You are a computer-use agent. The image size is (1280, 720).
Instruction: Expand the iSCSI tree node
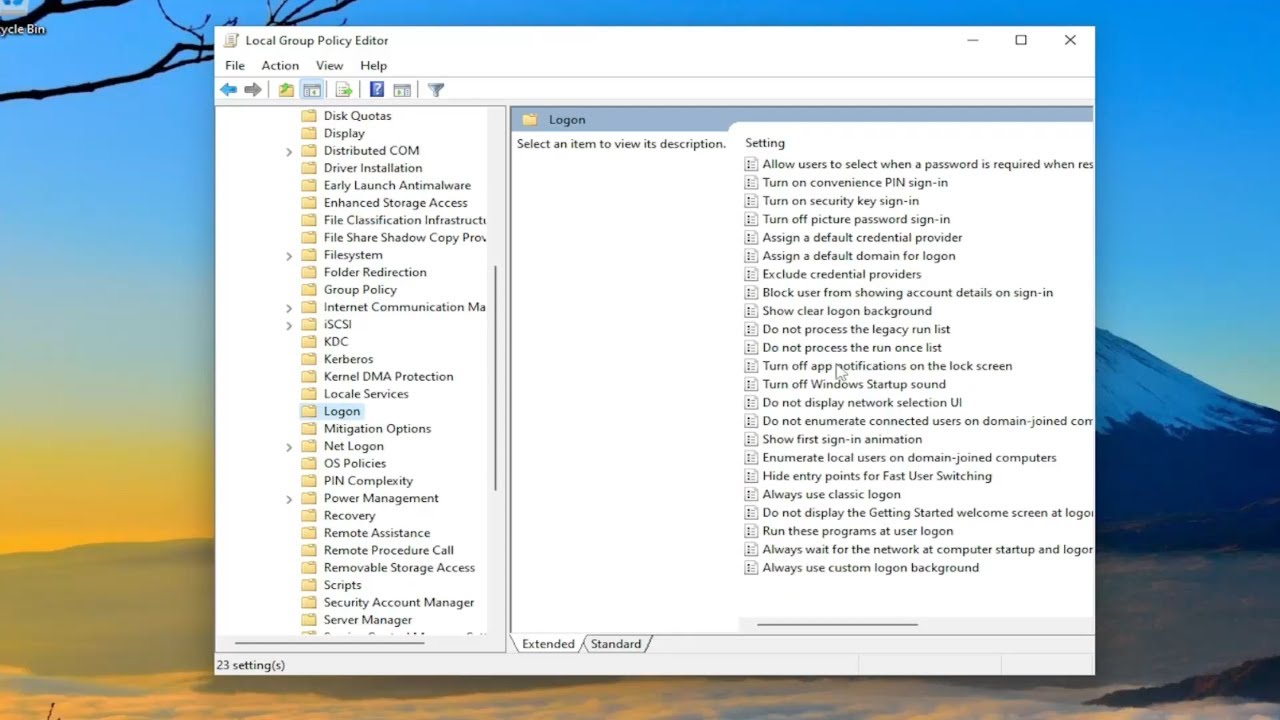pos(289,325)
